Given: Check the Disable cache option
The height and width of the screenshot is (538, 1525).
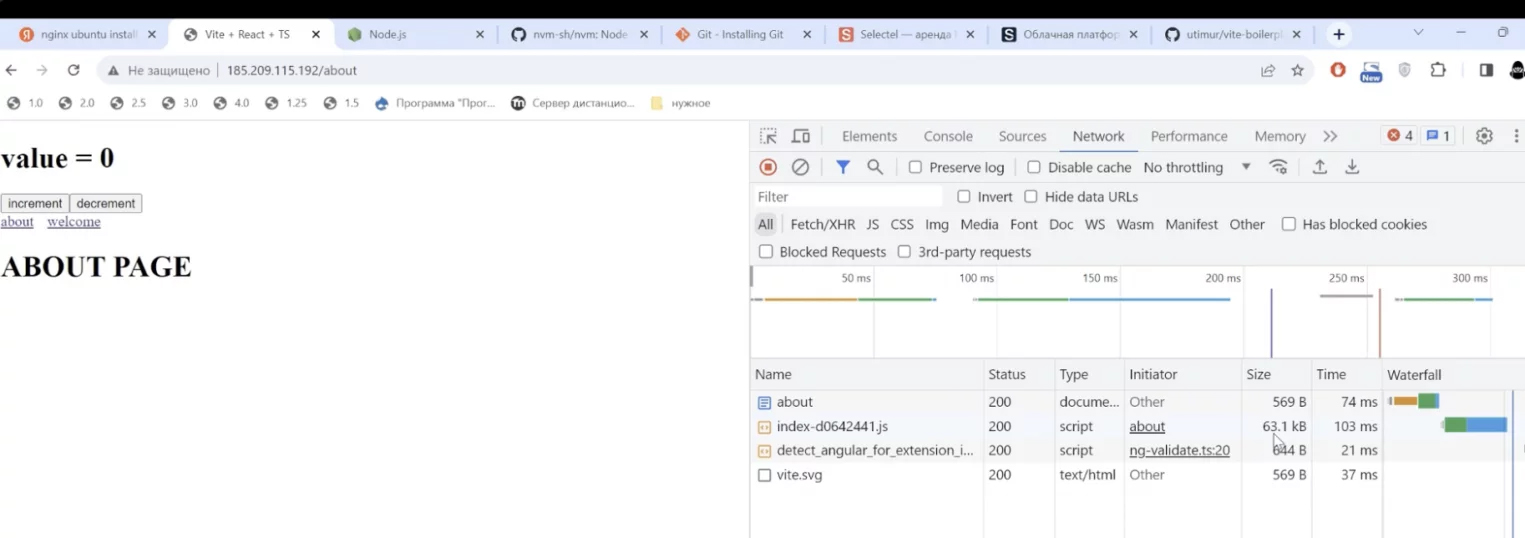Looking at the screenshot, I should [1034, 167].
